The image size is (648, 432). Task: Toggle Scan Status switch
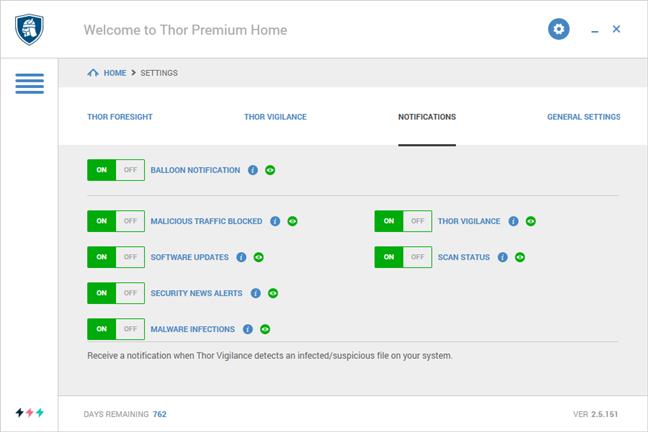(x=403, y=257)
